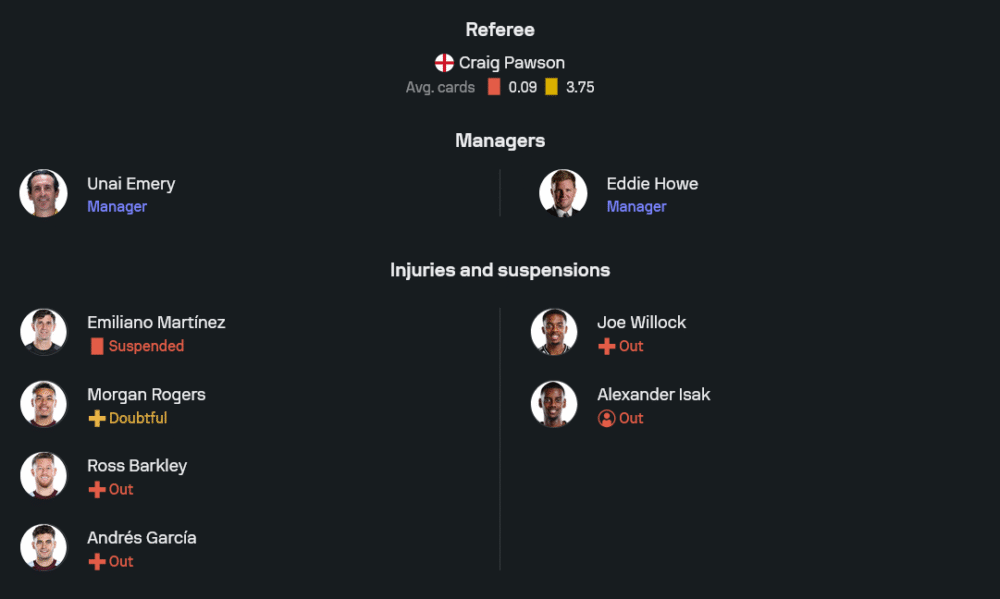Click the yellow doubtful cross icon under Morgan Rogers

tap(97, 418)
